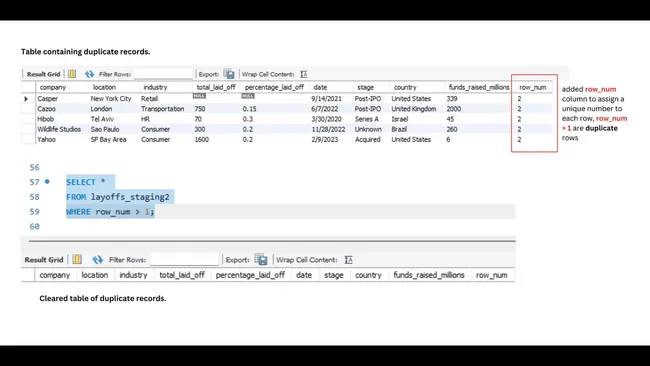
Task: Select the Casper row arrow marker
Action: [26, 99]
